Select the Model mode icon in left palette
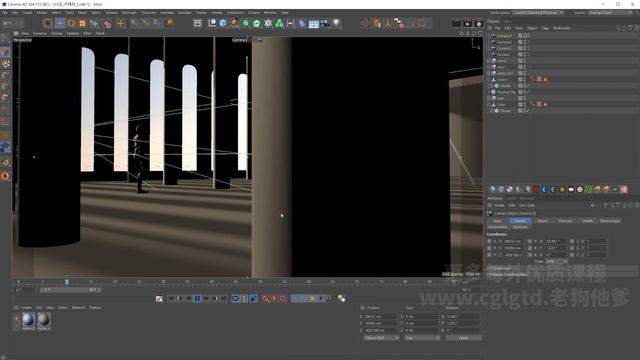 pos(5,52)
